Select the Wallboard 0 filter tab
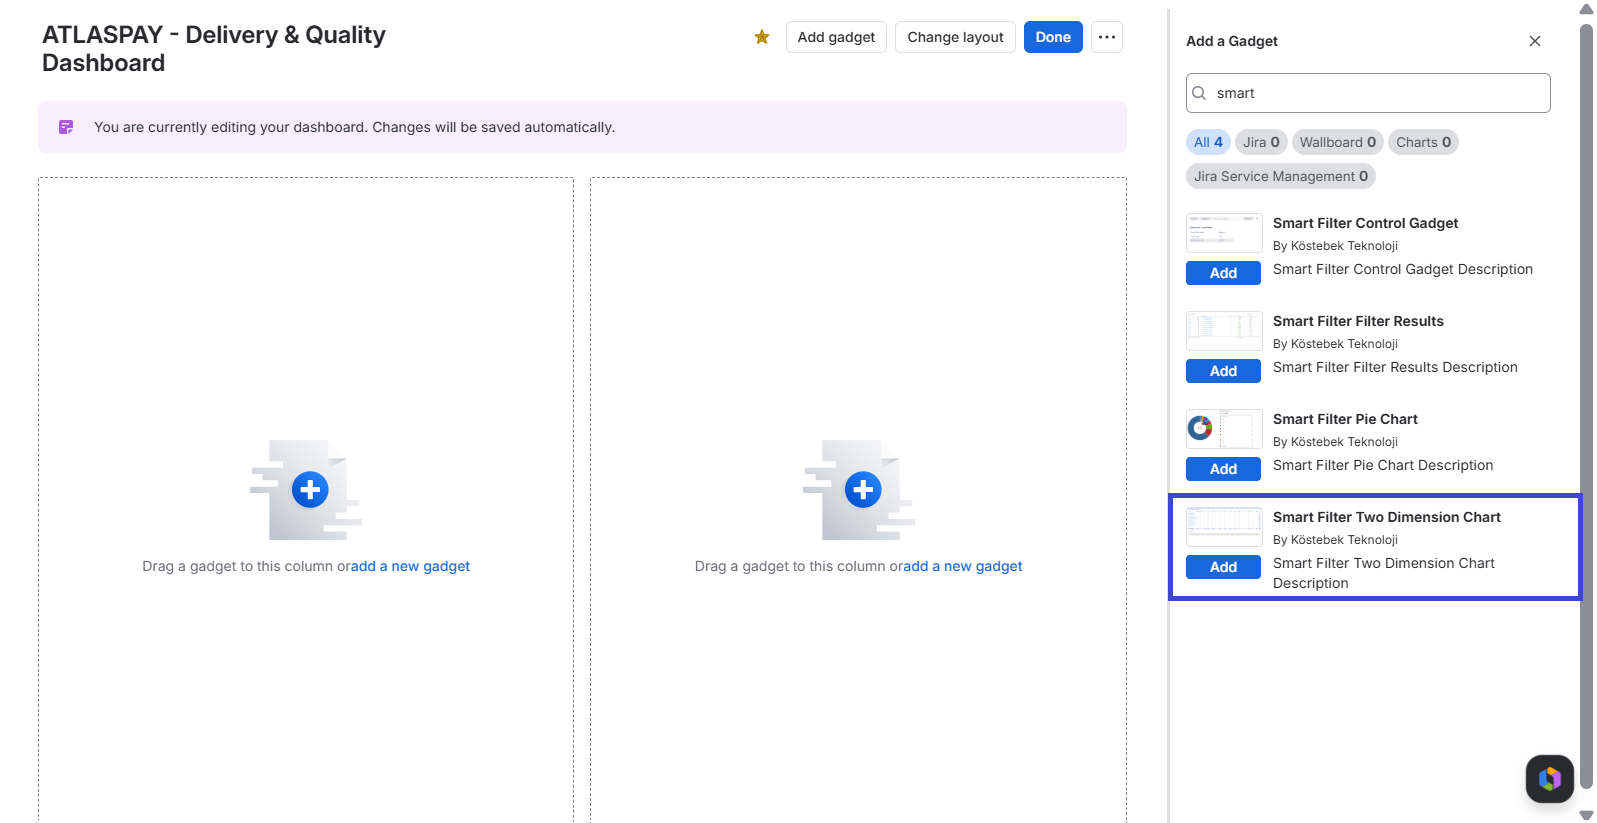The height and width of the screenshot is (823, 1597). [x=1338, y=142]
